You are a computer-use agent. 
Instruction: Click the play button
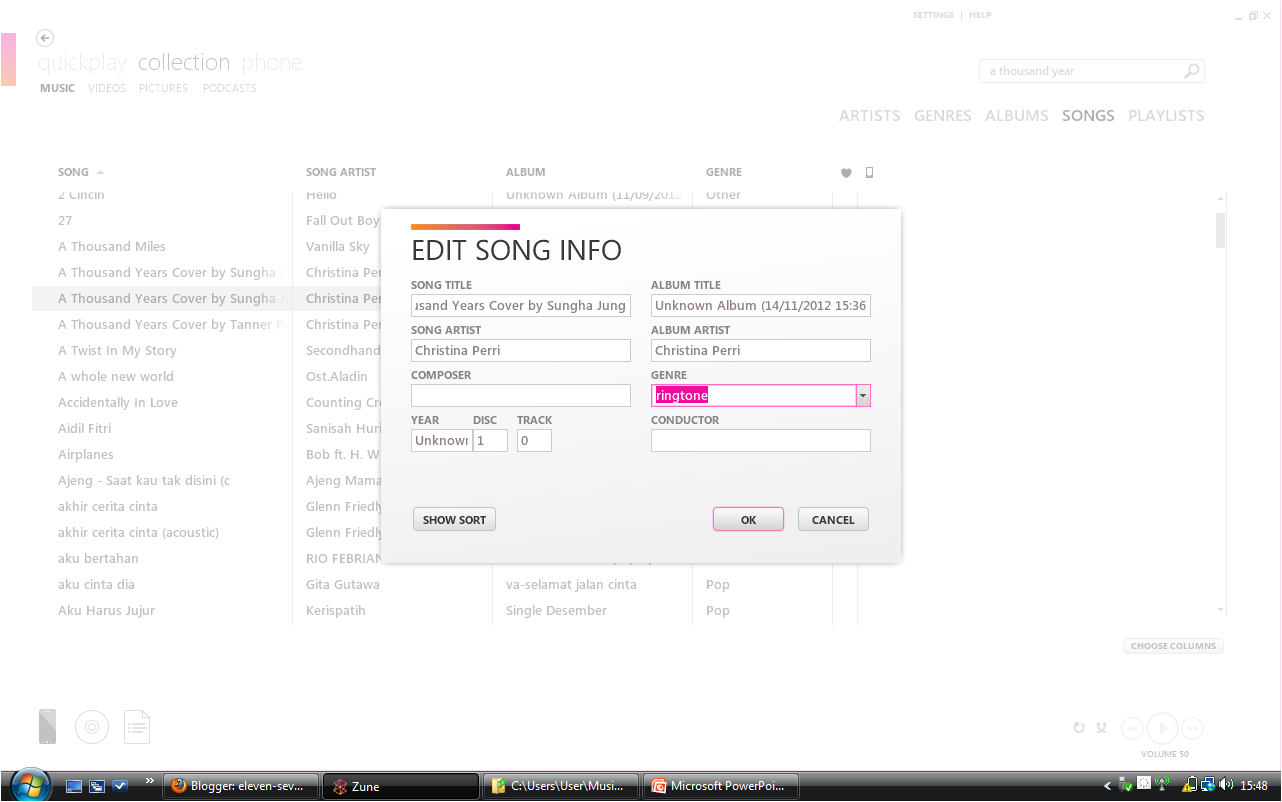point(1162,728)
